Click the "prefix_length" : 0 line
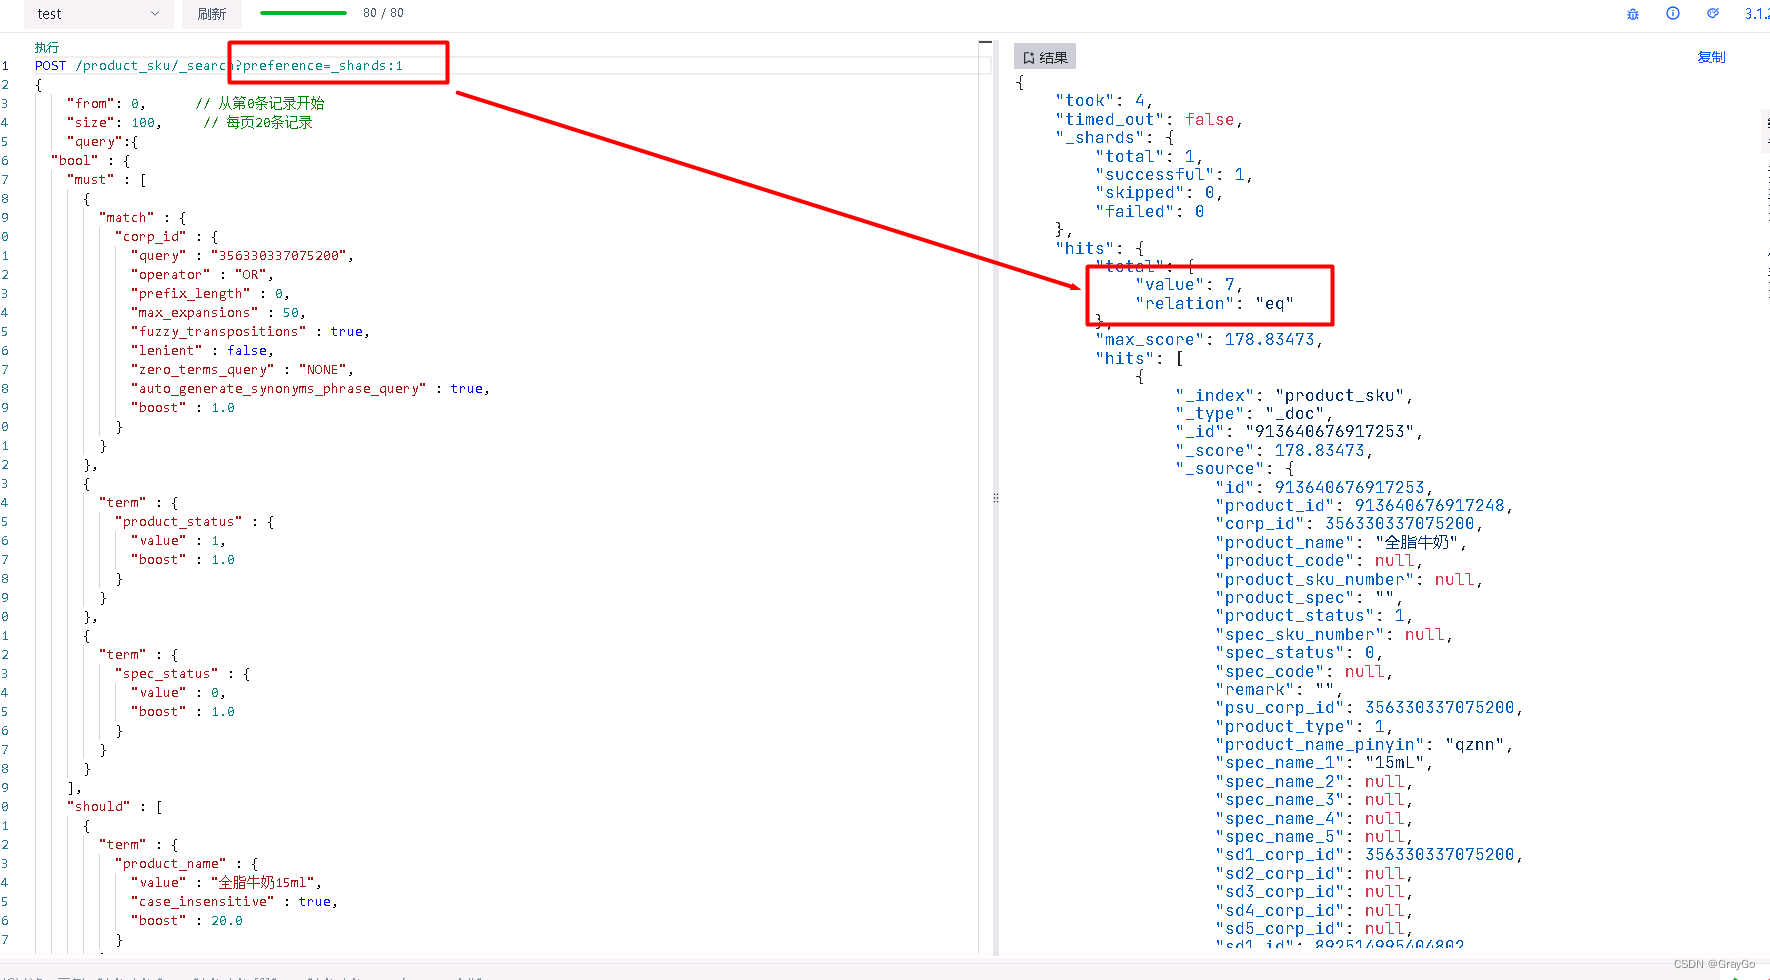The width and height of the screenshot is (1770, 980). point(210,294)
